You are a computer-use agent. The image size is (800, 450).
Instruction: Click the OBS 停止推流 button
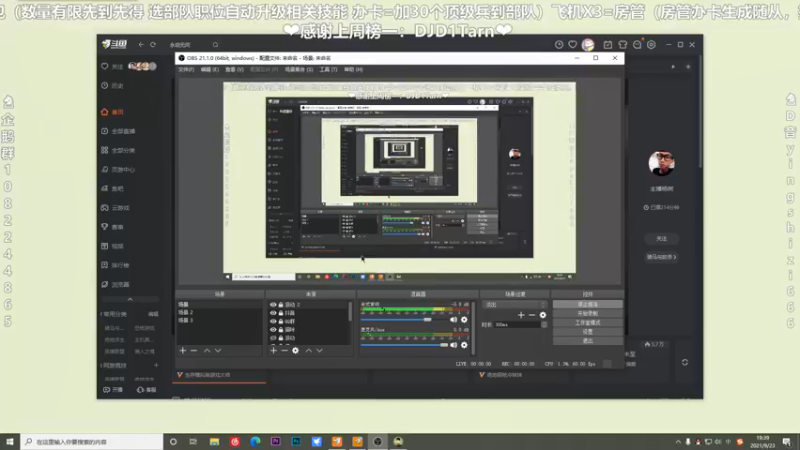(x=587, y=304)
